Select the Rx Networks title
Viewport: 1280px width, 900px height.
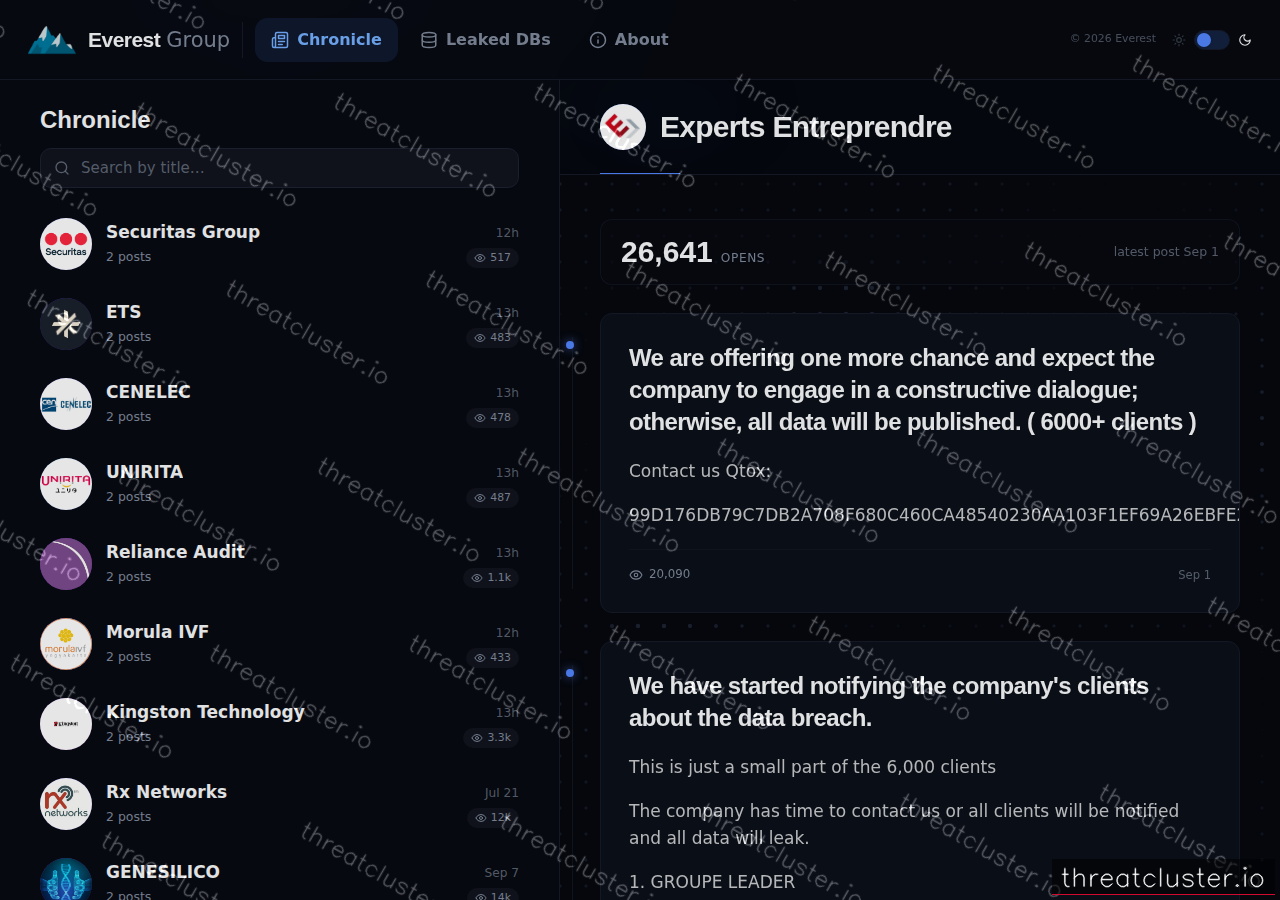click(x=166, y=792)
